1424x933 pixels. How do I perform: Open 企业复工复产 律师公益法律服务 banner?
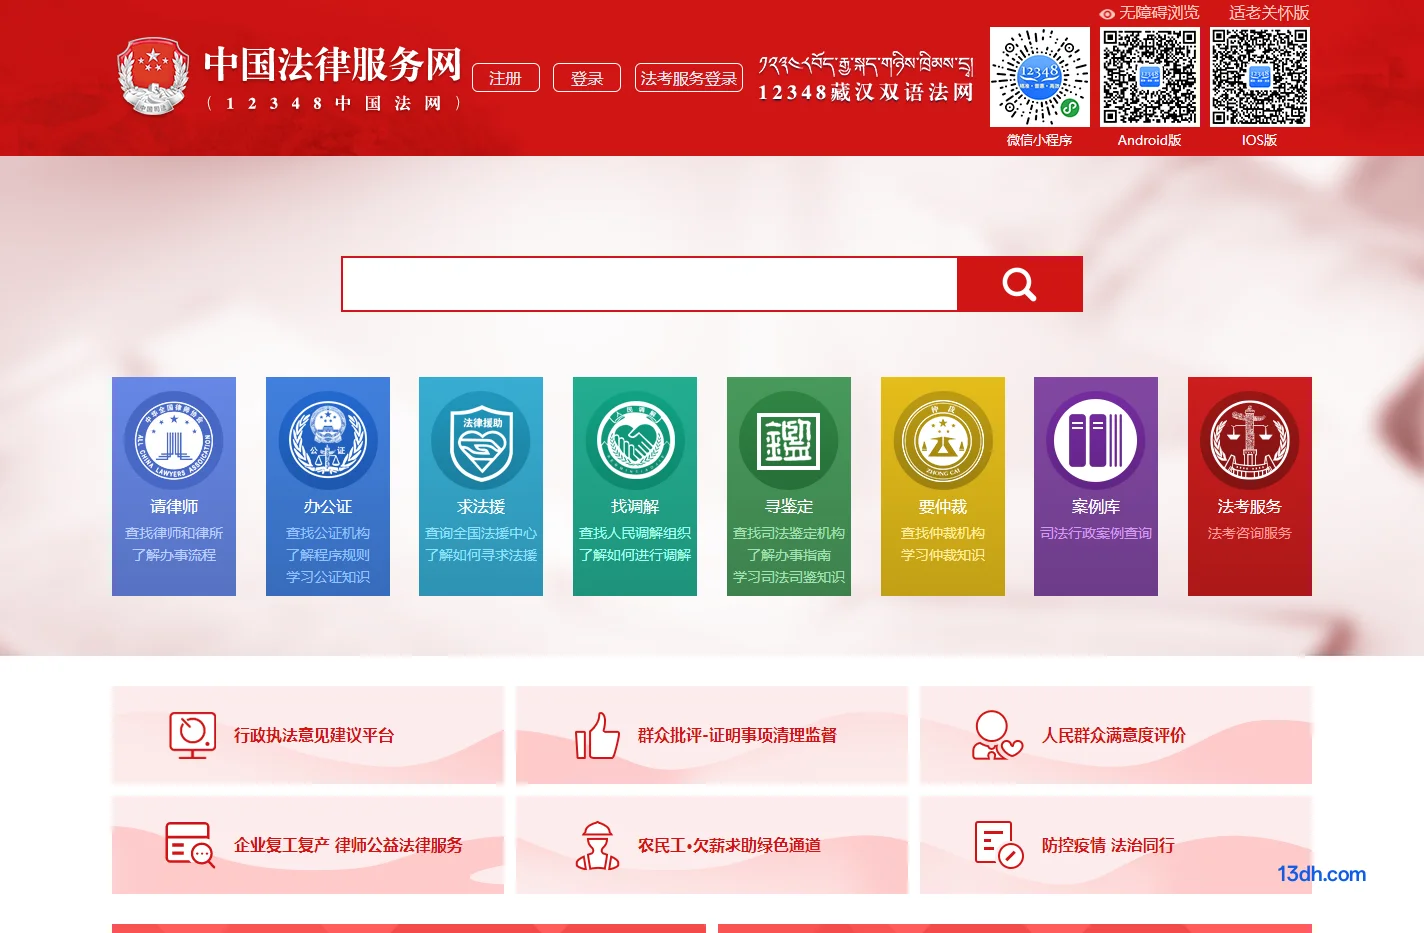[308, 845]
